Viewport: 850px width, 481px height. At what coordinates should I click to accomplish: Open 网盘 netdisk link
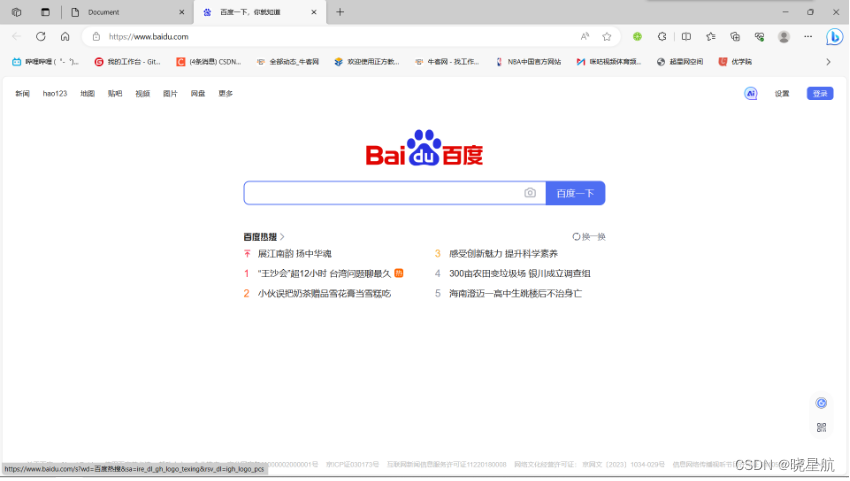coord(198,93)
